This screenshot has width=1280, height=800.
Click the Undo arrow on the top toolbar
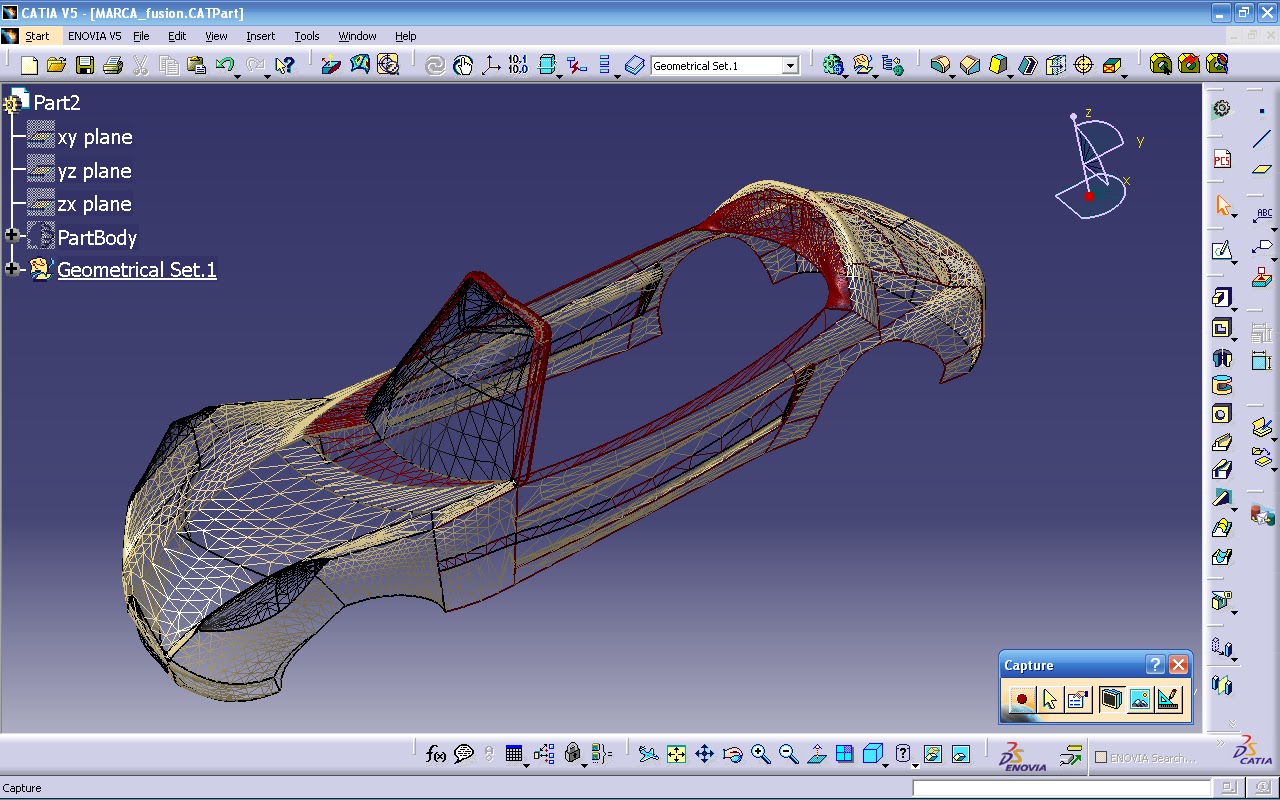[224, 63]
